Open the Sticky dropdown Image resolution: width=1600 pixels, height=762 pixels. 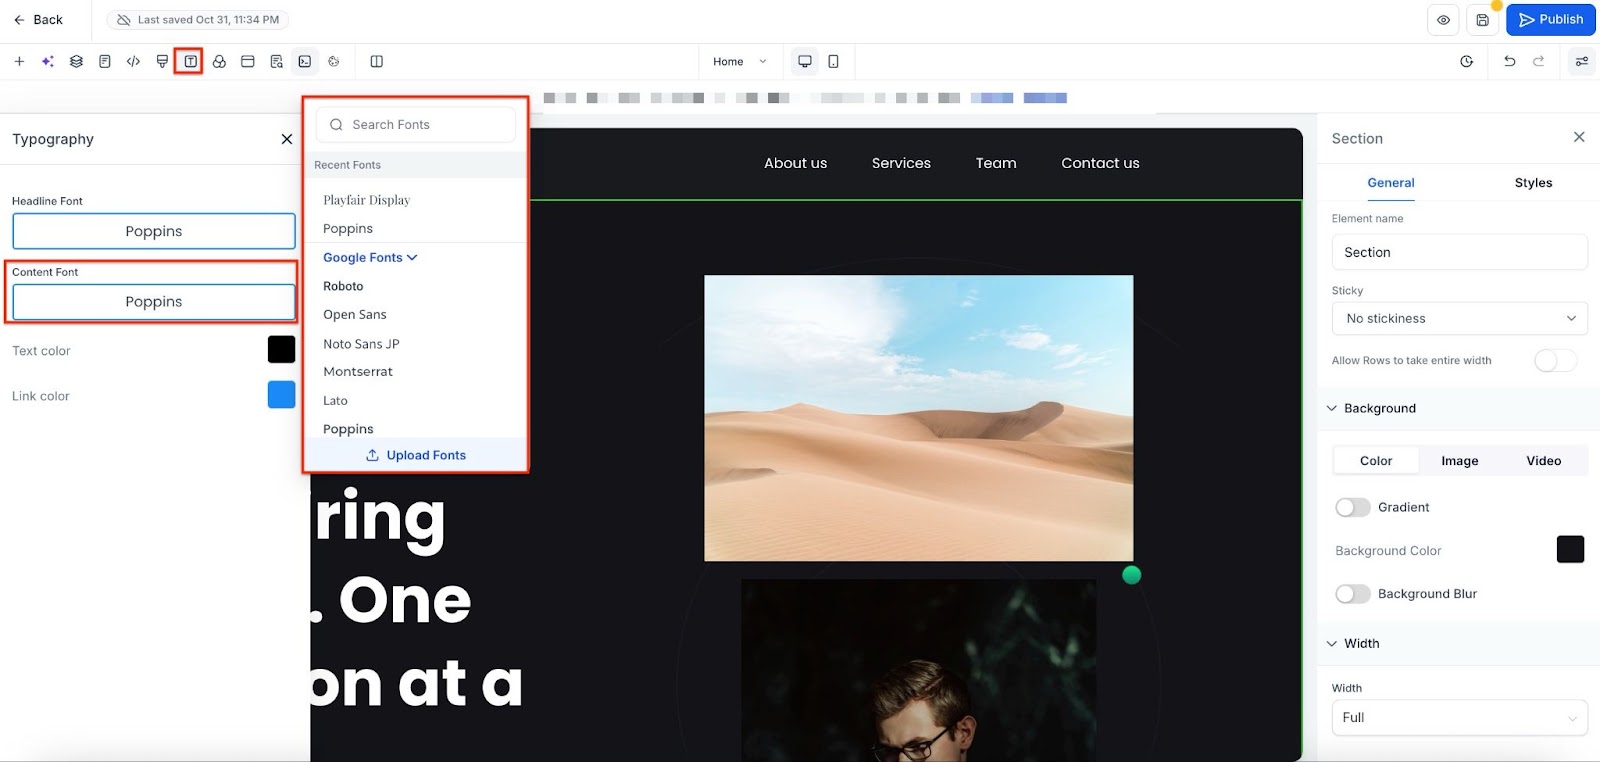coord(1458,319)
